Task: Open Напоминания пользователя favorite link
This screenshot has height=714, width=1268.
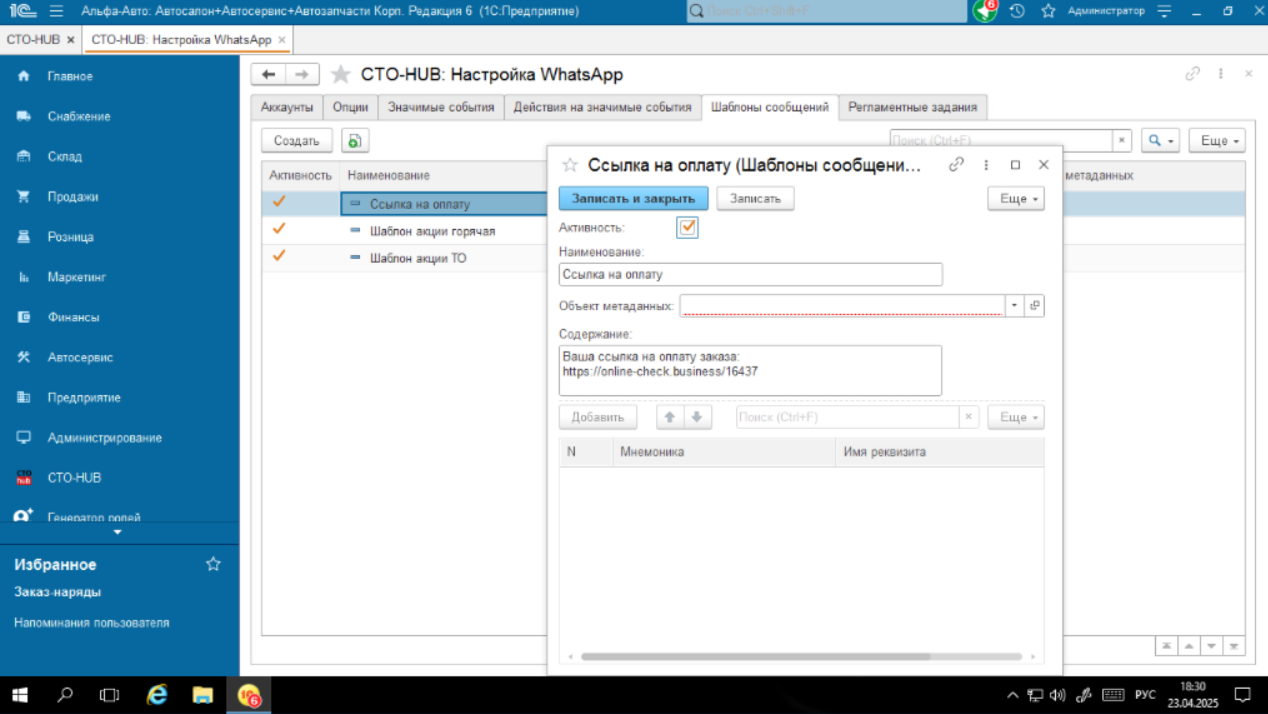Action: (91, 622)
